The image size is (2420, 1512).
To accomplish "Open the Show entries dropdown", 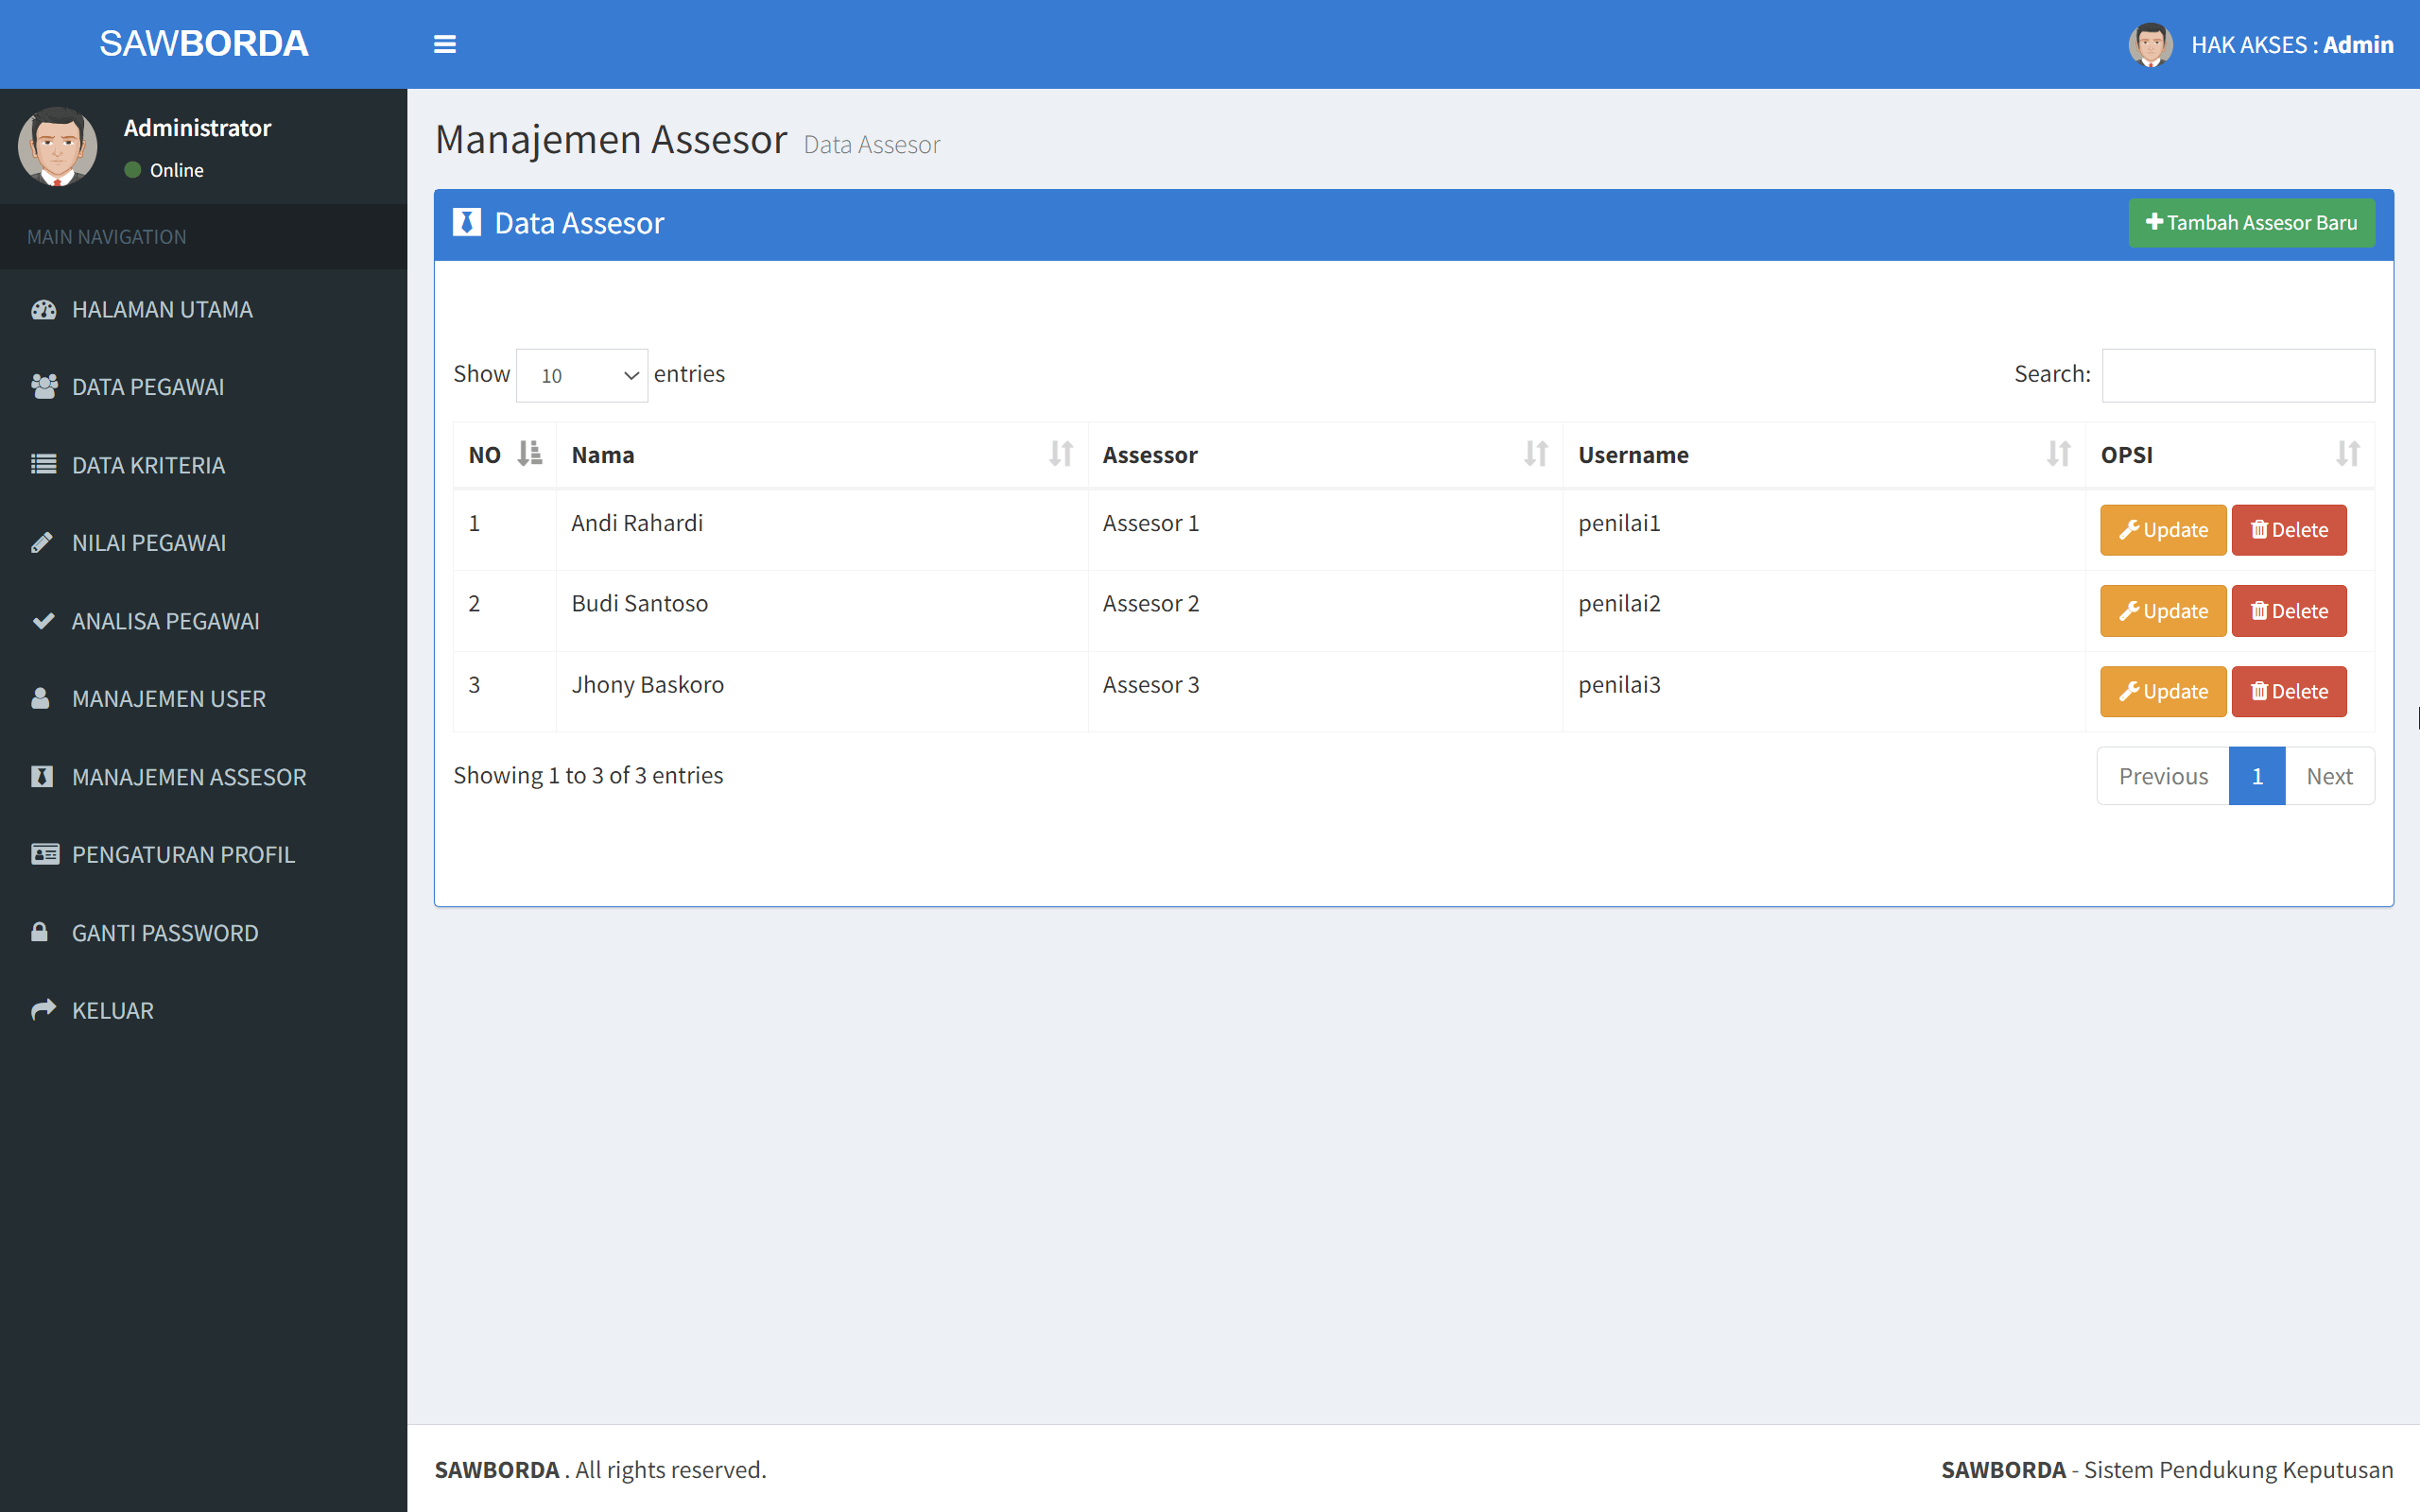I will [x=581, y=374].
